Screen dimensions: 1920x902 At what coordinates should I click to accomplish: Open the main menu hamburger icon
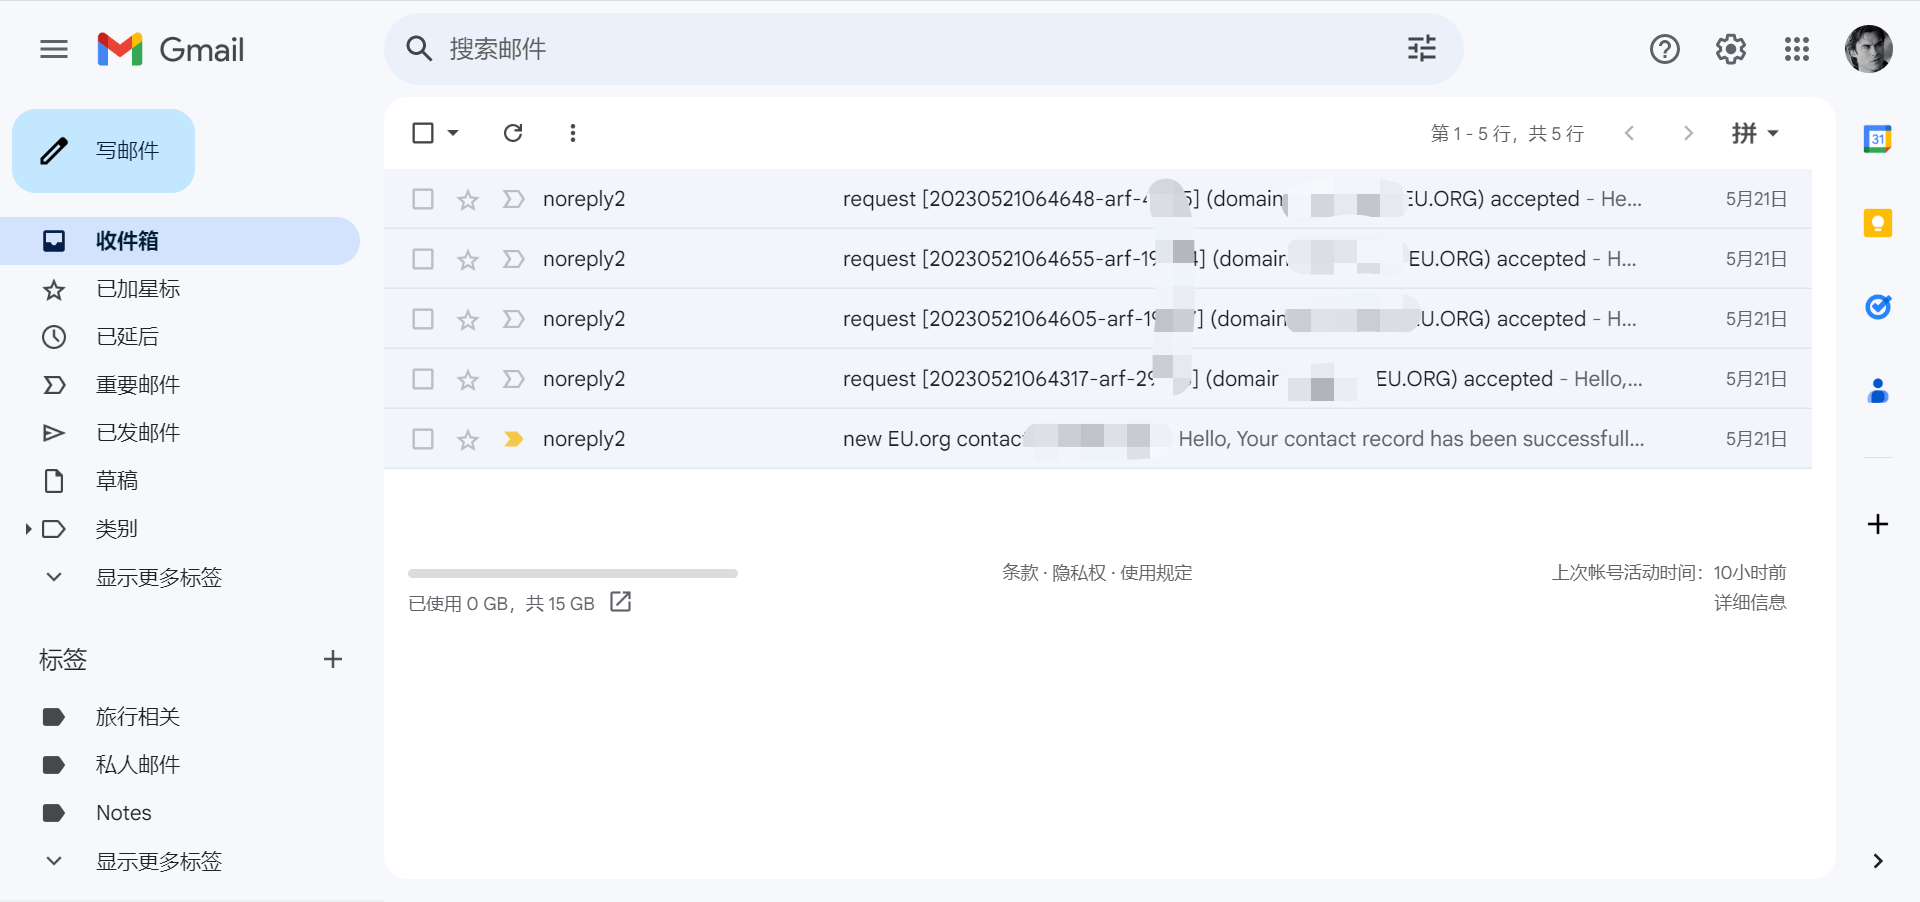tap(54, 49)
